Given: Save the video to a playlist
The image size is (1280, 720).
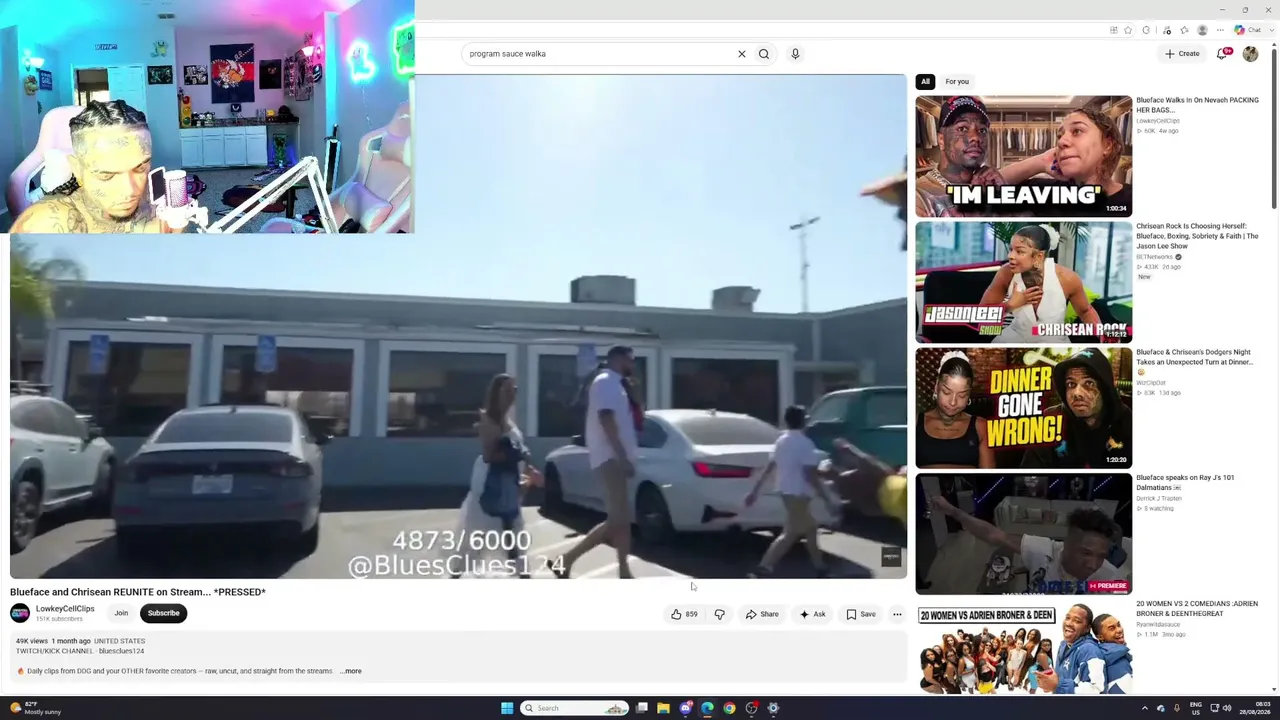Looking at the screenshot, I should [861, 614].
